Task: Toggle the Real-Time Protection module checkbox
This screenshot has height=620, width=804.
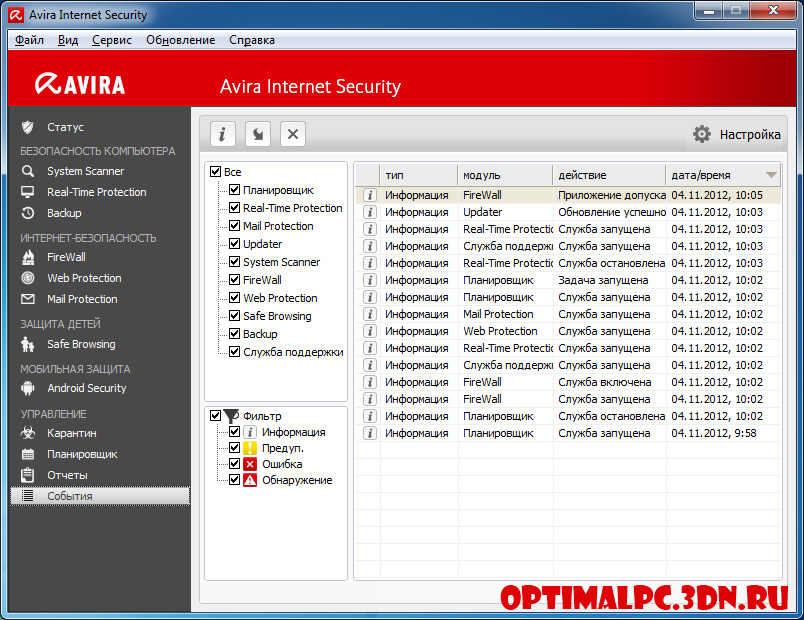Action: point(234,208)
